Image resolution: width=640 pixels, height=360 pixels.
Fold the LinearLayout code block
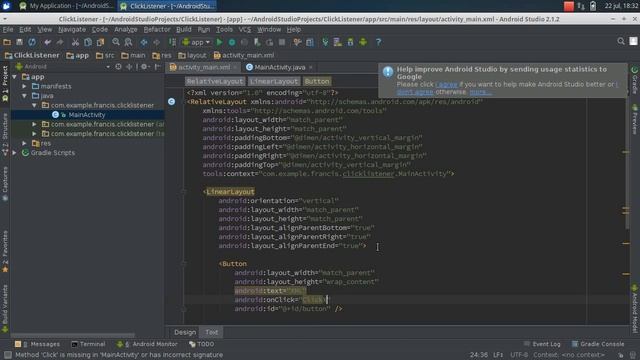tap(183, 192)
